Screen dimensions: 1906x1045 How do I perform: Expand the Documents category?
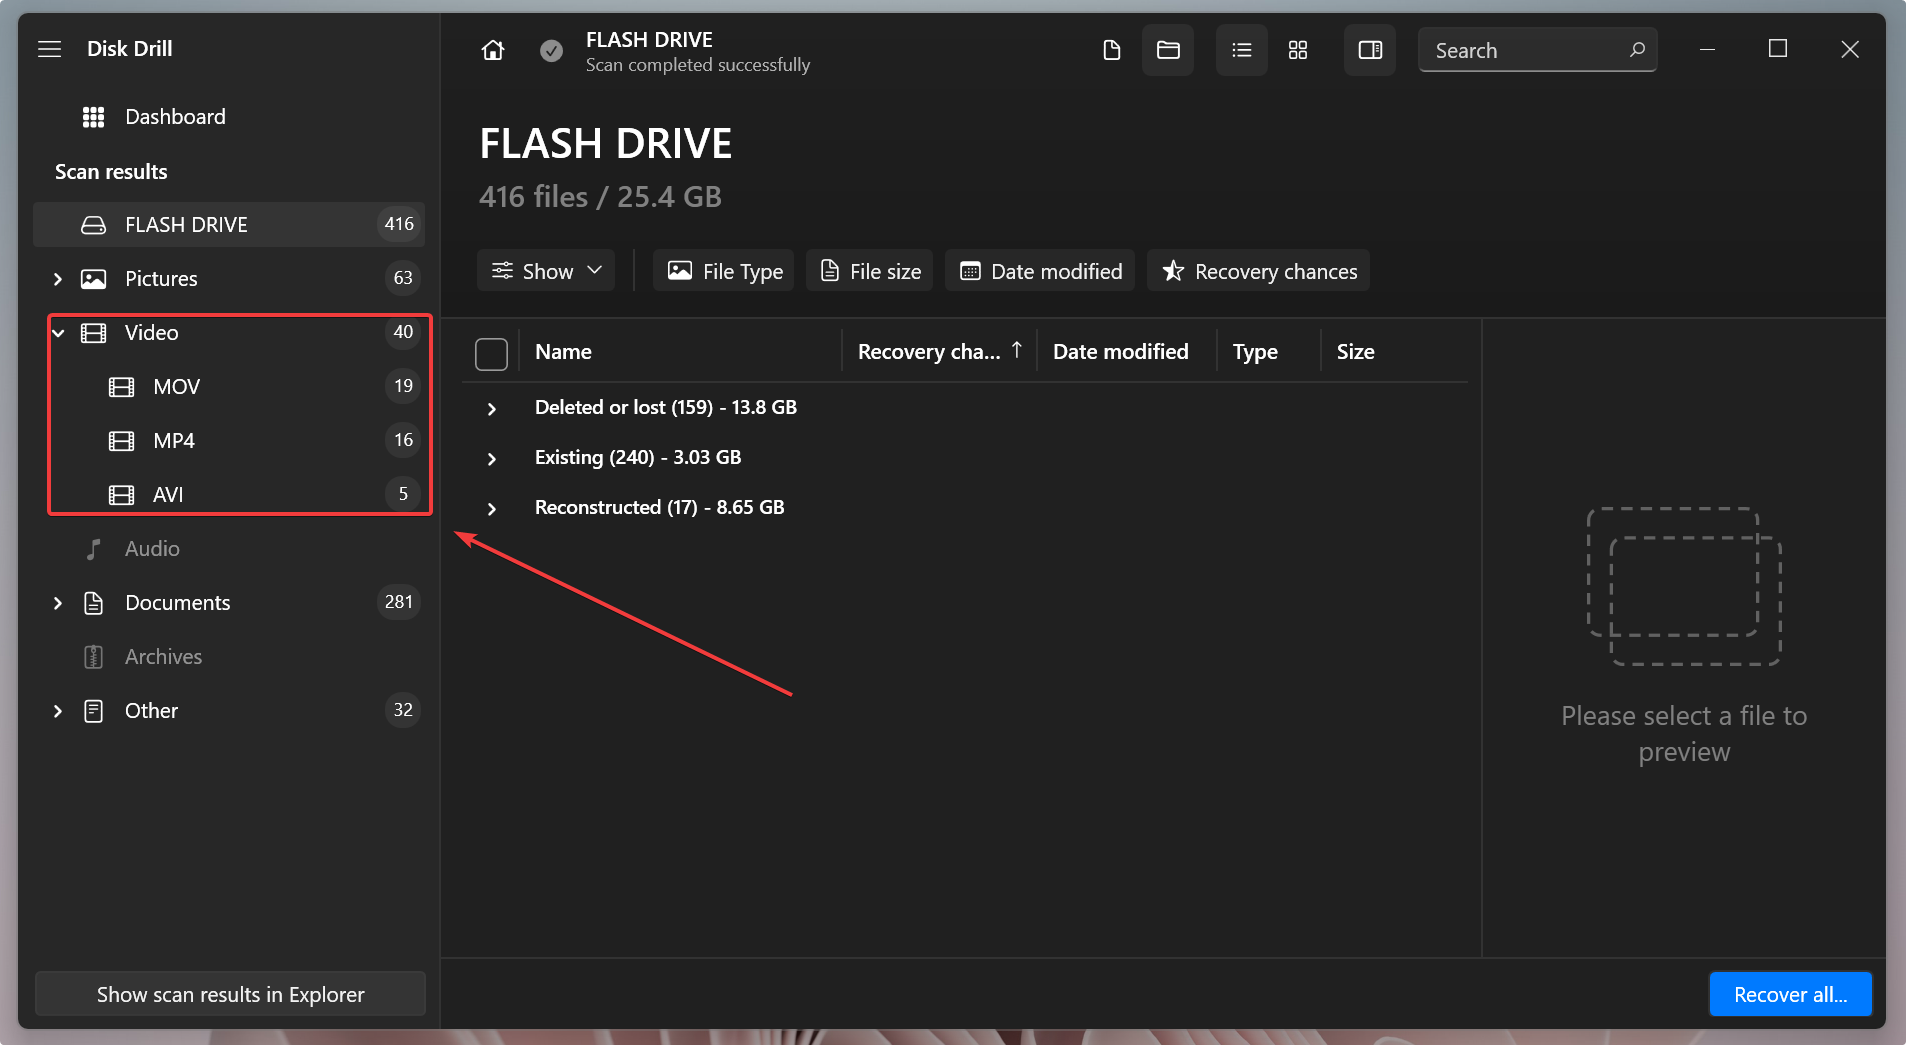point(58,603)
